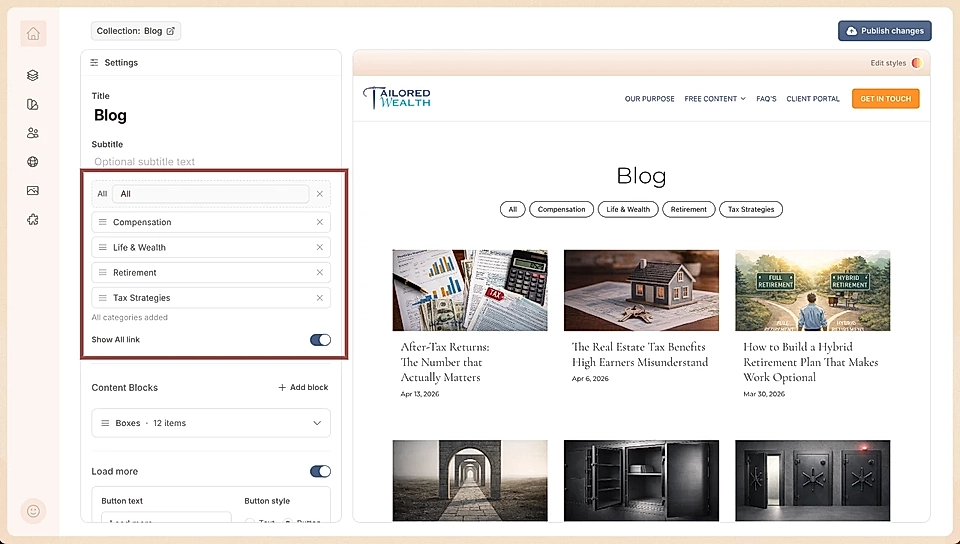The image size is (960, 544).
Task: Toggle the Show All link switch
Action: click(x=320, y=340)
